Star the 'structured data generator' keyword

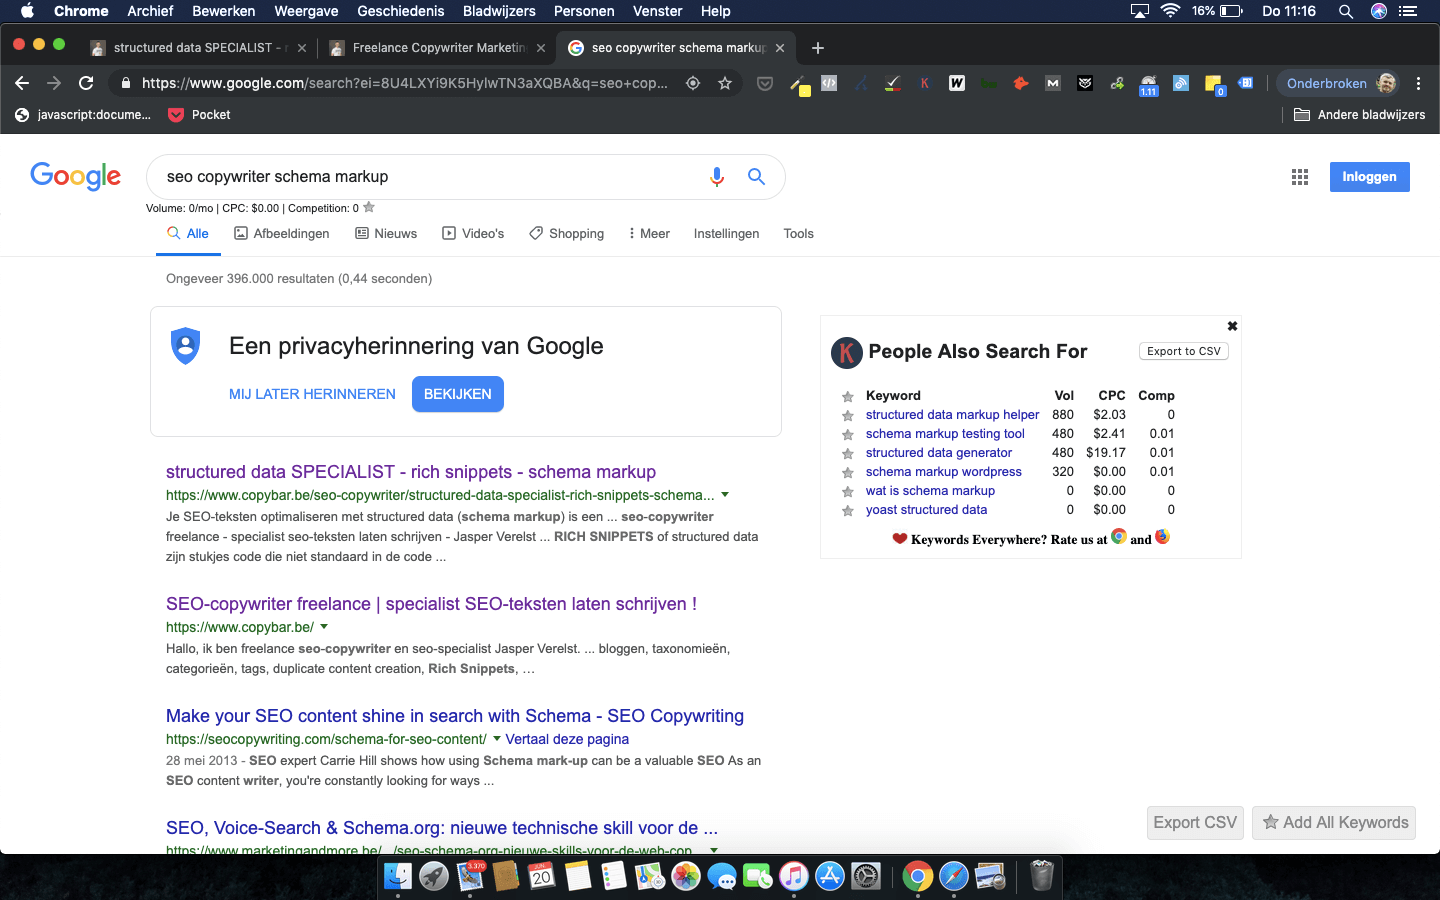[847, 453]
